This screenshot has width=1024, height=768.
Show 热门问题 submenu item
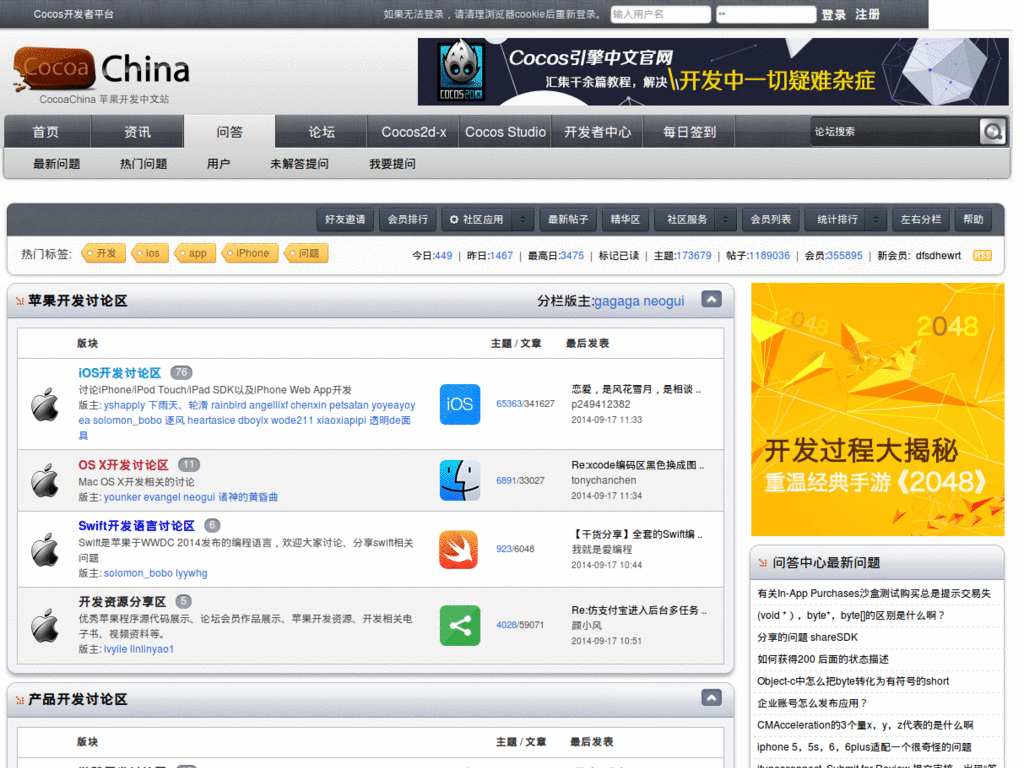click(x=144, y=164)
